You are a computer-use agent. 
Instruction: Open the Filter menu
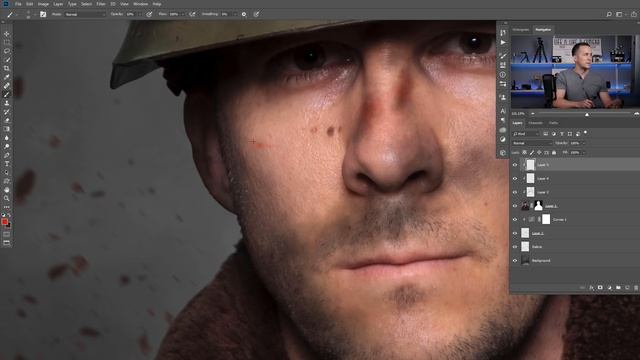101,4
